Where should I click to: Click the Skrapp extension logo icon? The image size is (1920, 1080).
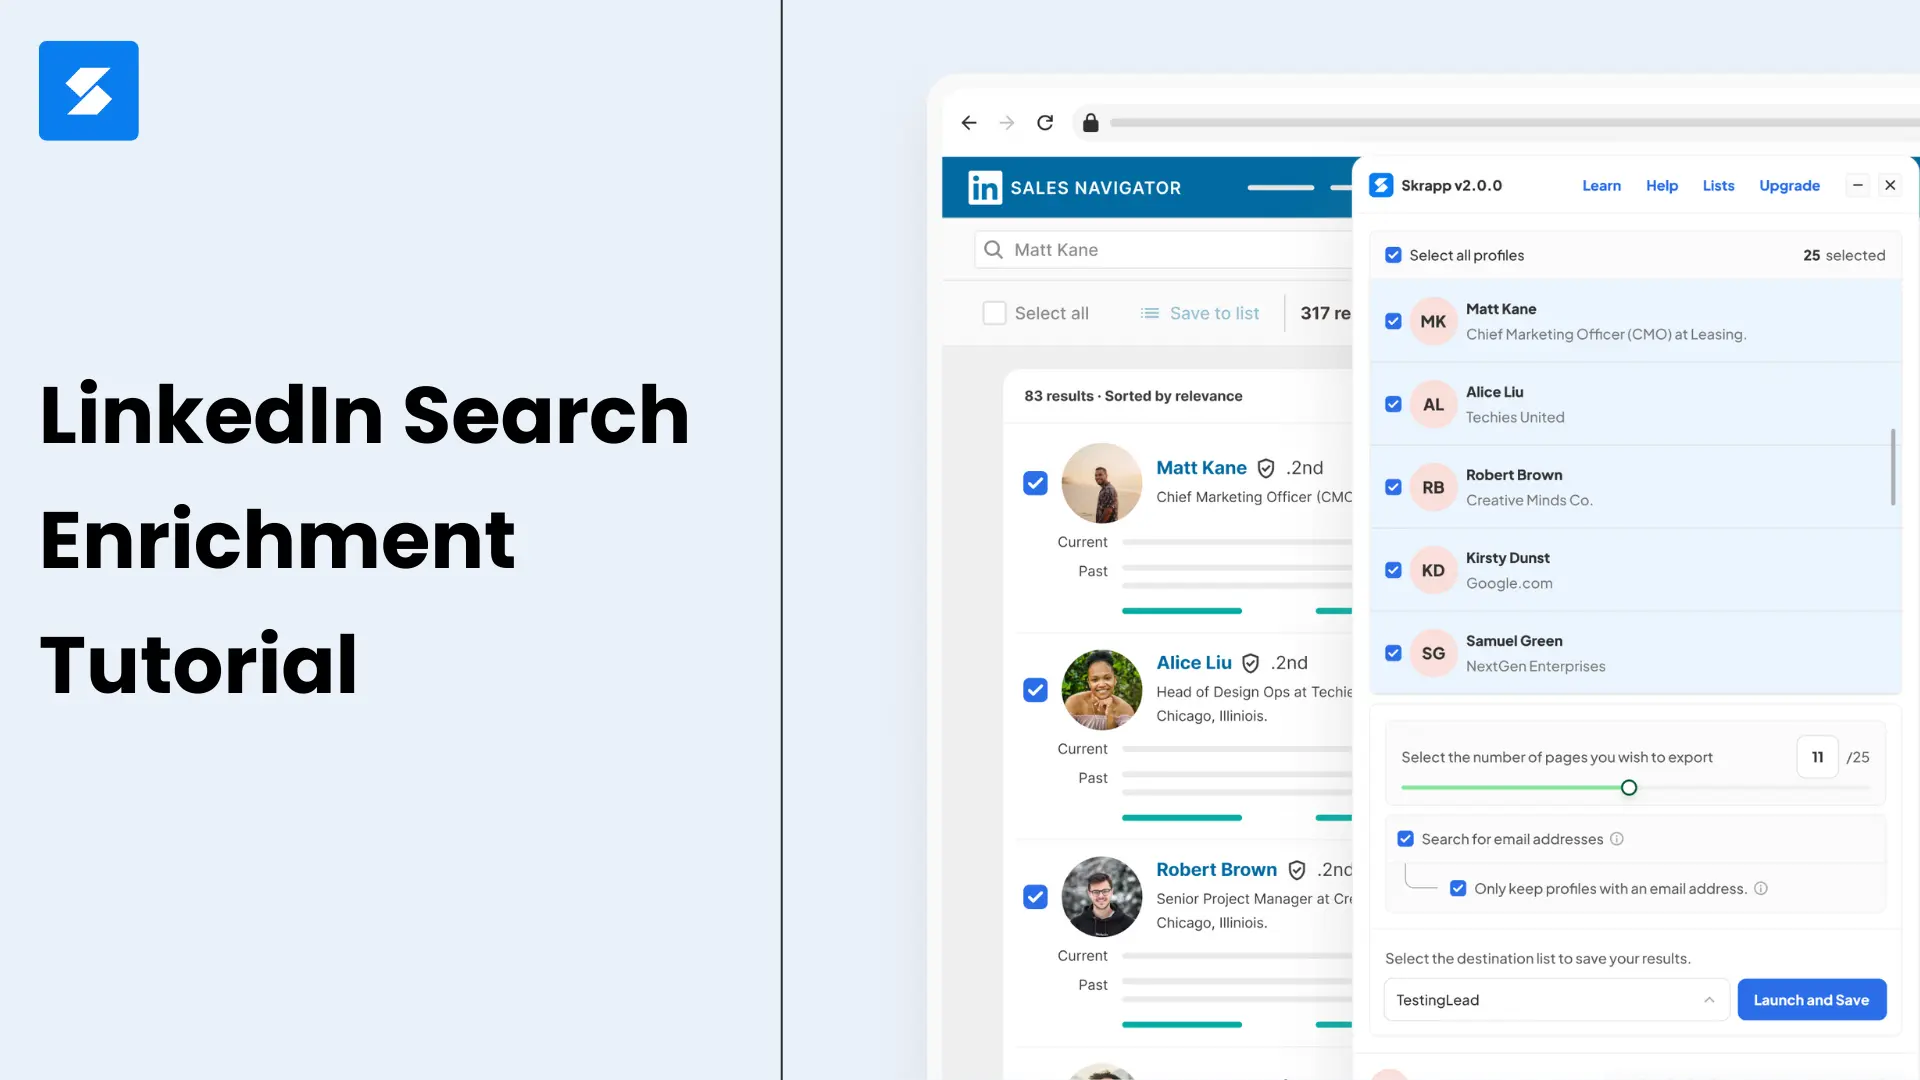[x=1381, y=185]
